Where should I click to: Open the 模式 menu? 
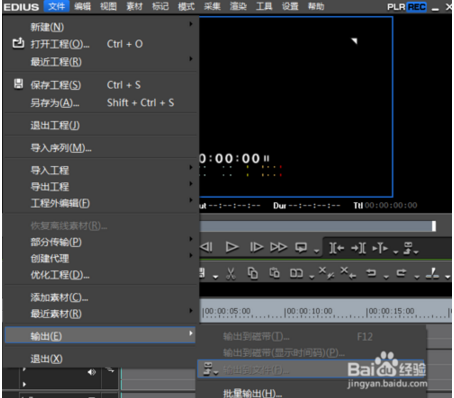[x=186, y=6]
